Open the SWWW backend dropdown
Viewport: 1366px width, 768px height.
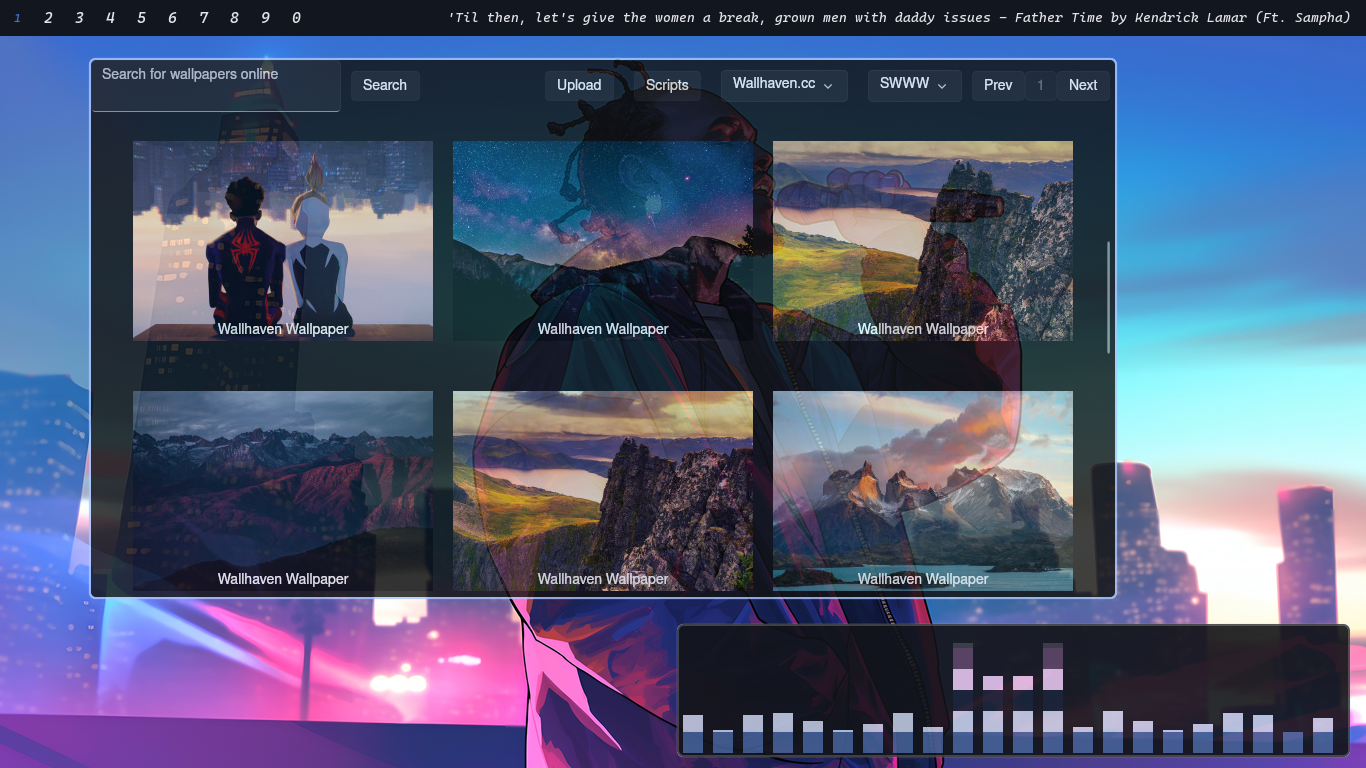[x=913, y=85]
